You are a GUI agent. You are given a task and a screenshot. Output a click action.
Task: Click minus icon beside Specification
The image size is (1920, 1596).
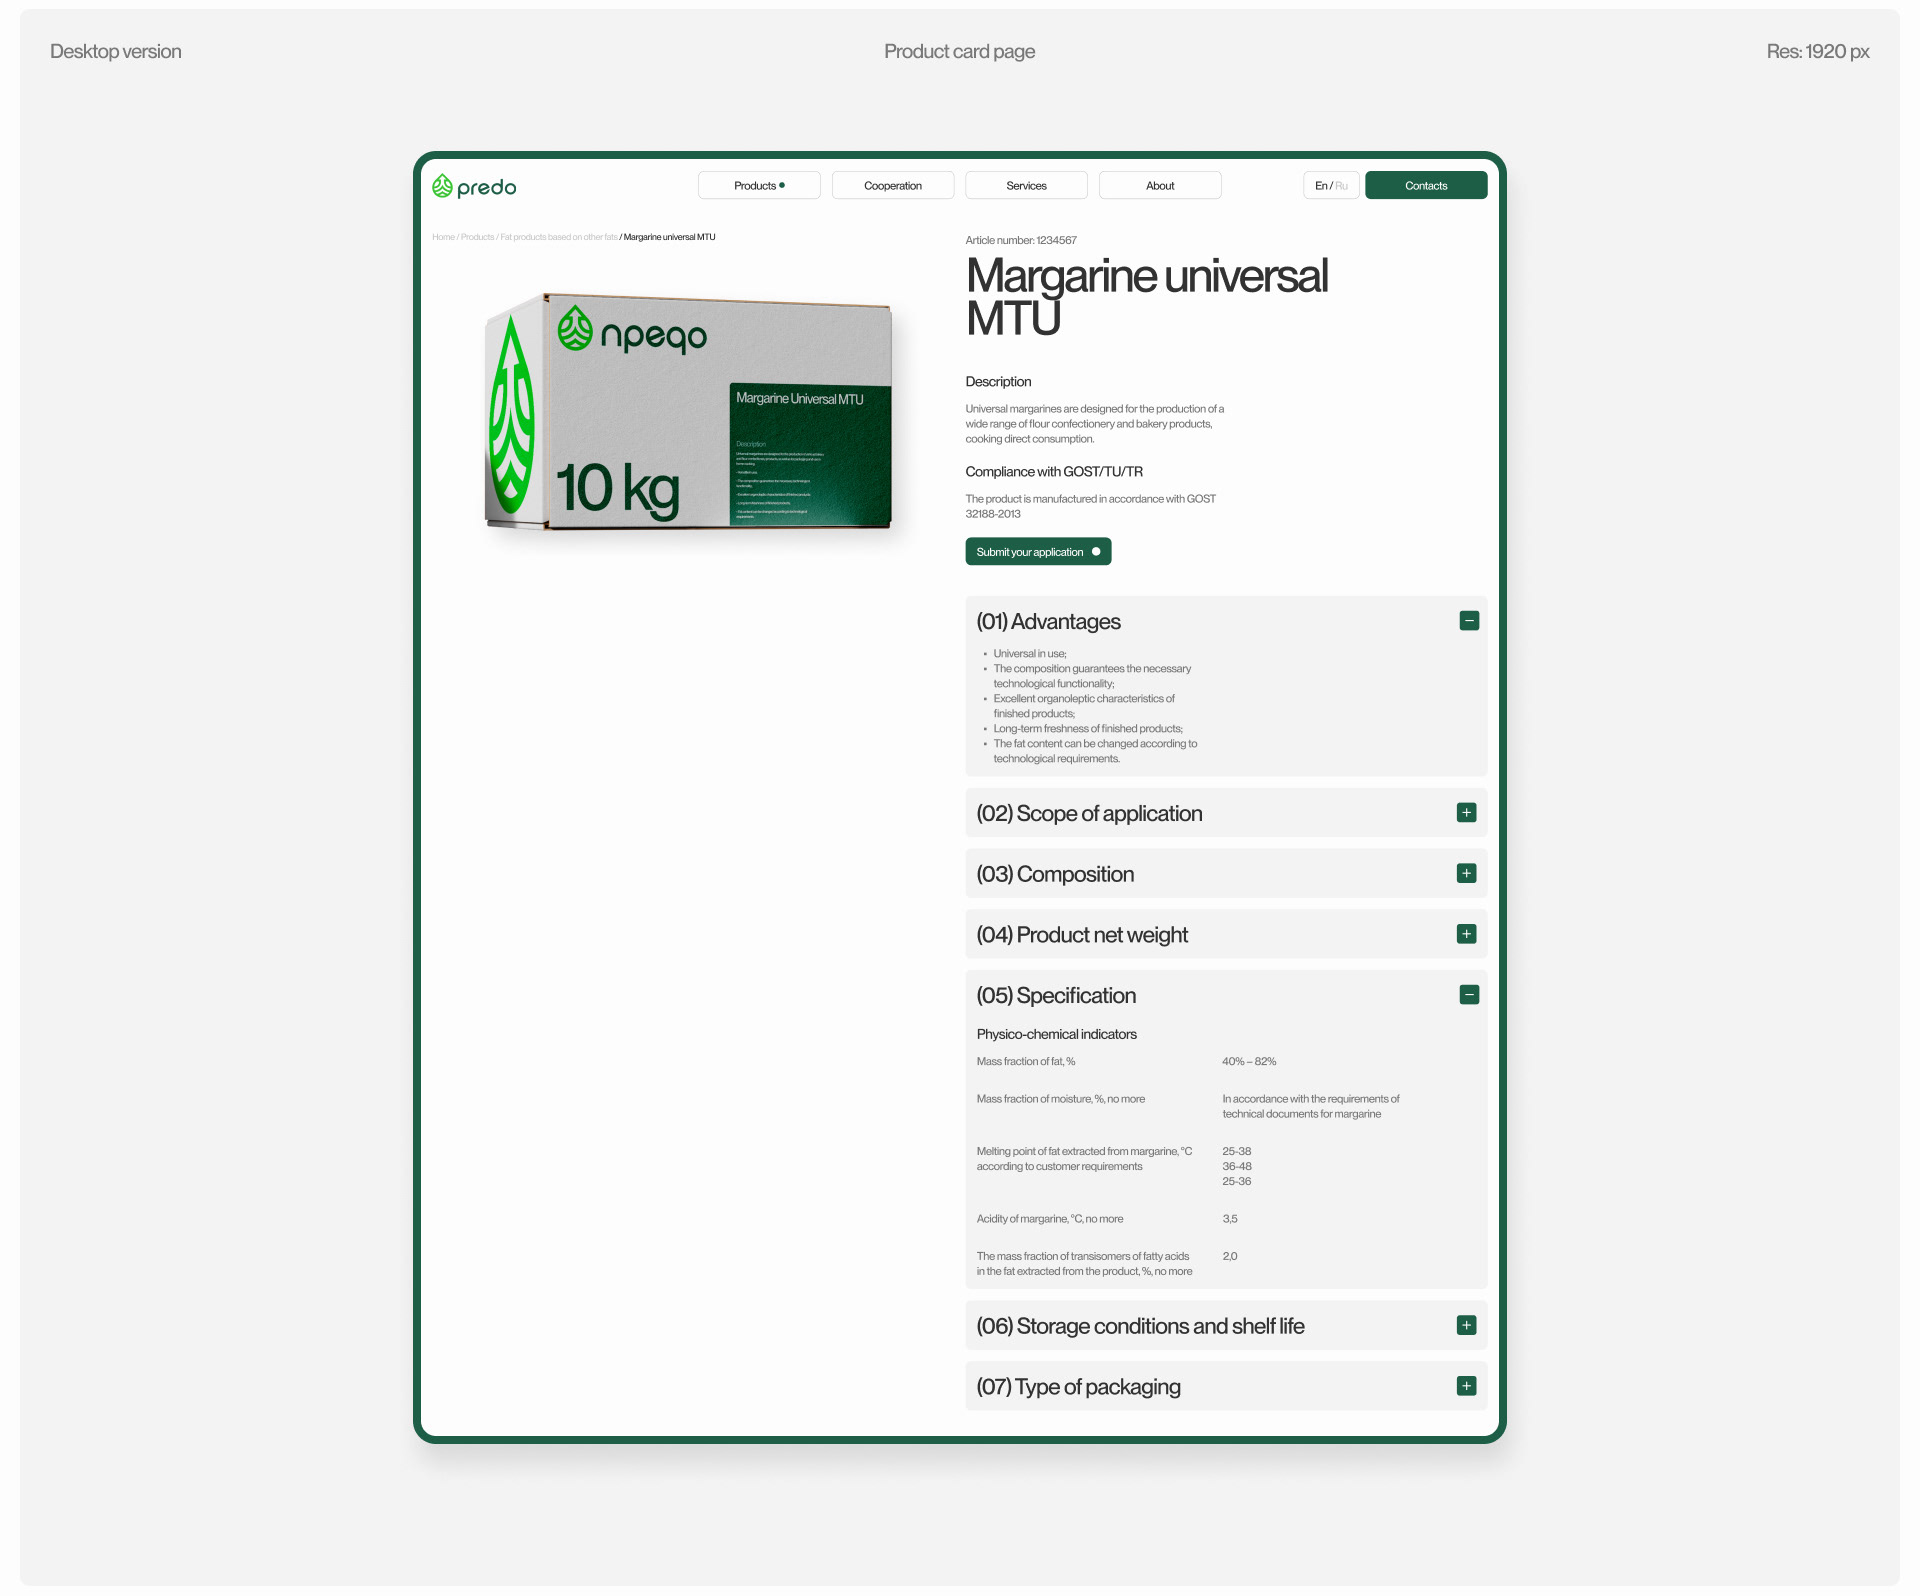[1468, 995]
